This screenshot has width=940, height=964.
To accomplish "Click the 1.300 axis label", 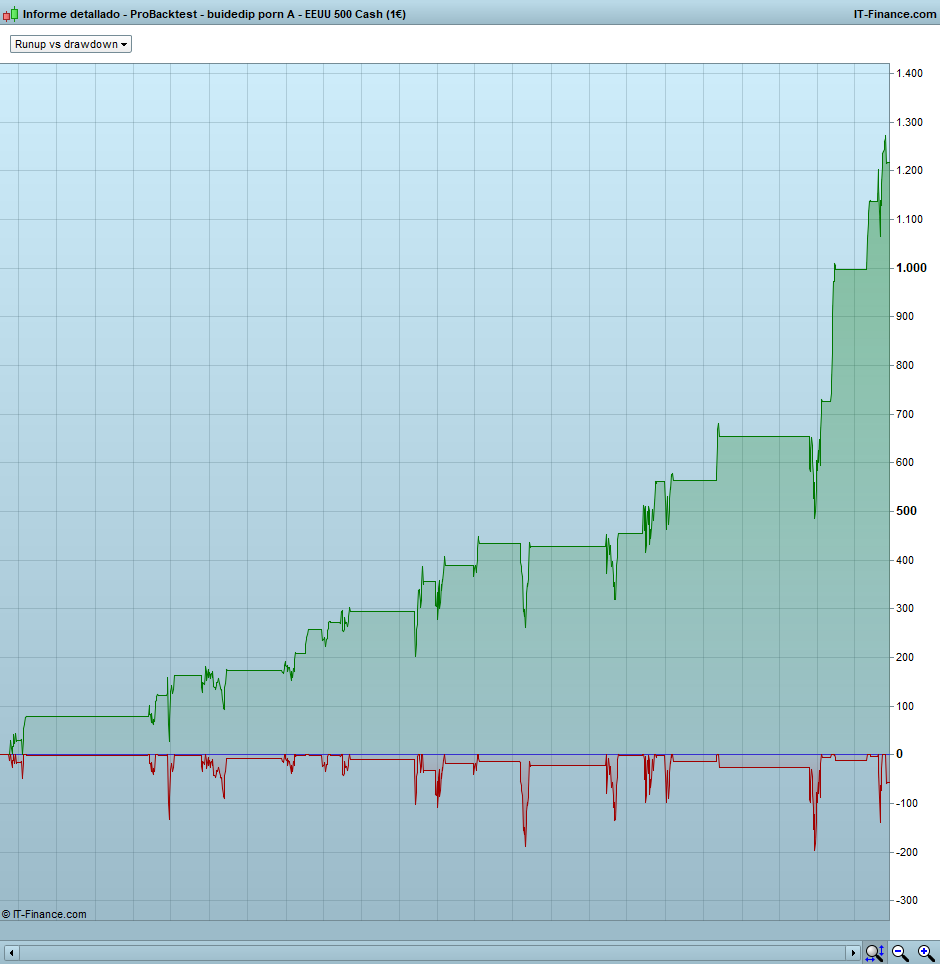I will 909,122.
